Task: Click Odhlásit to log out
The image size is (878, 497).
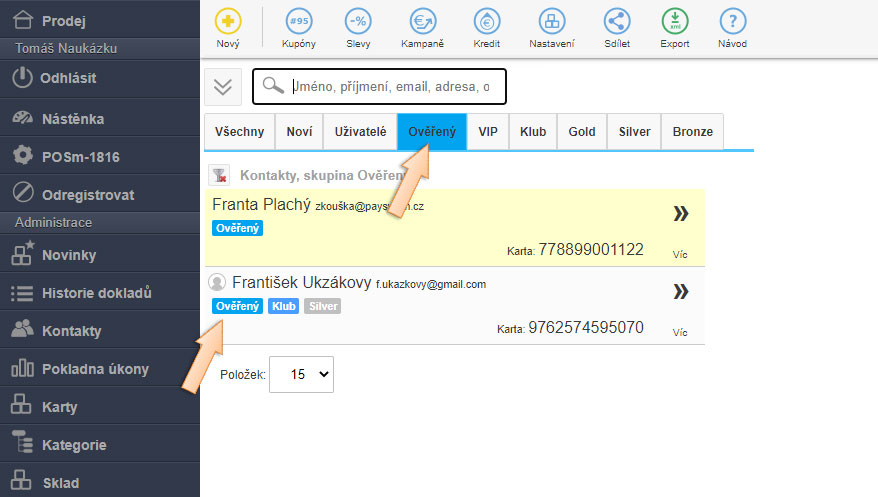Action: point(69,78)
